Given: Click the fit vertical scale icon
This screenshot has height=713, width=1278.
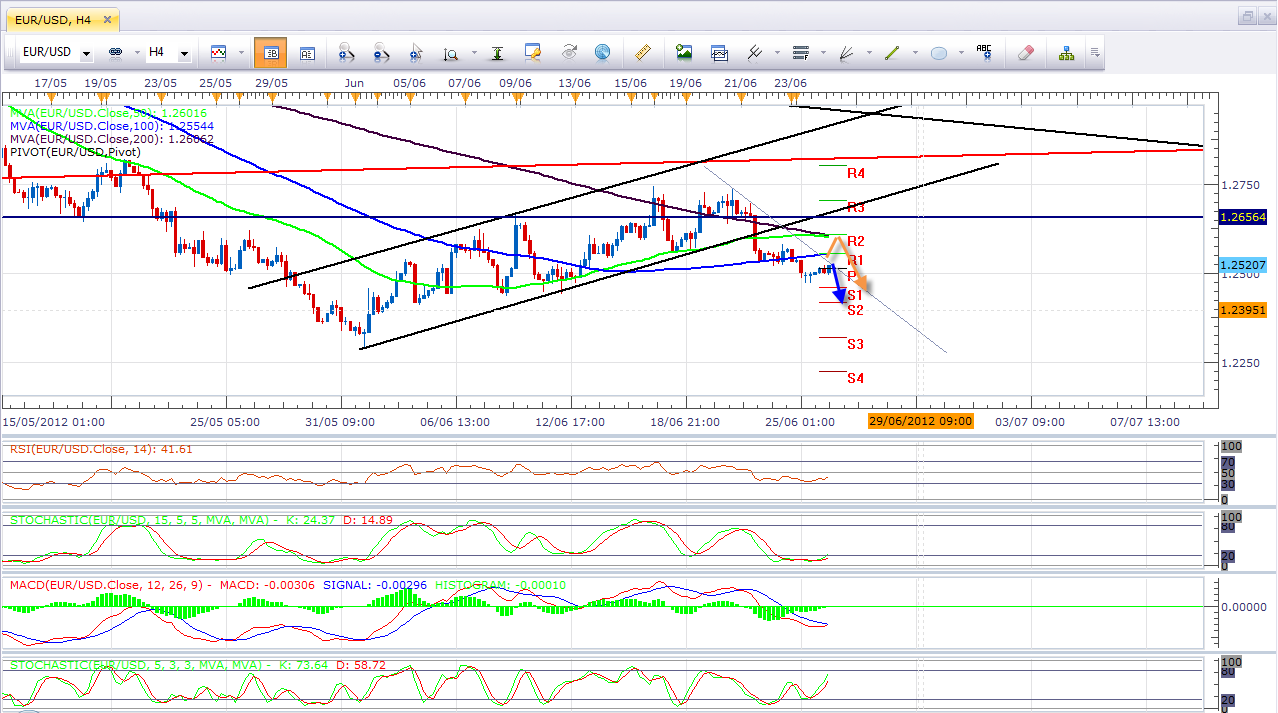Looking at the screenshot, I should click(x=498, y=52).
